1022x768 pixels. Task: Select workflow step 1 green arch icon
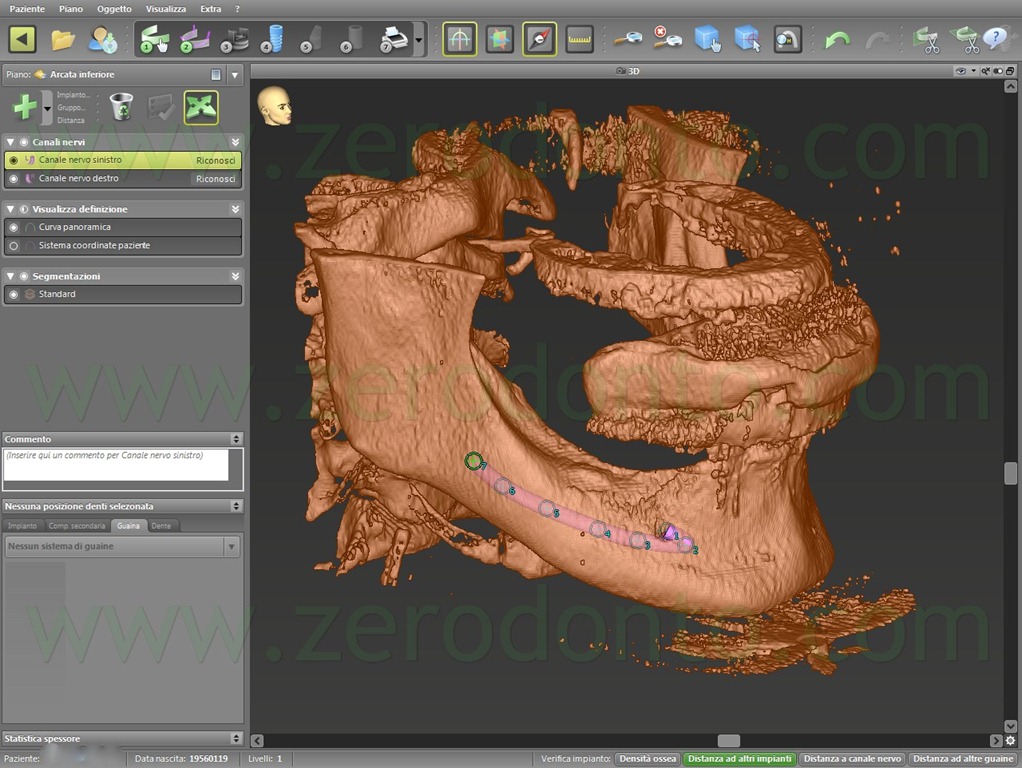point(154,39)
